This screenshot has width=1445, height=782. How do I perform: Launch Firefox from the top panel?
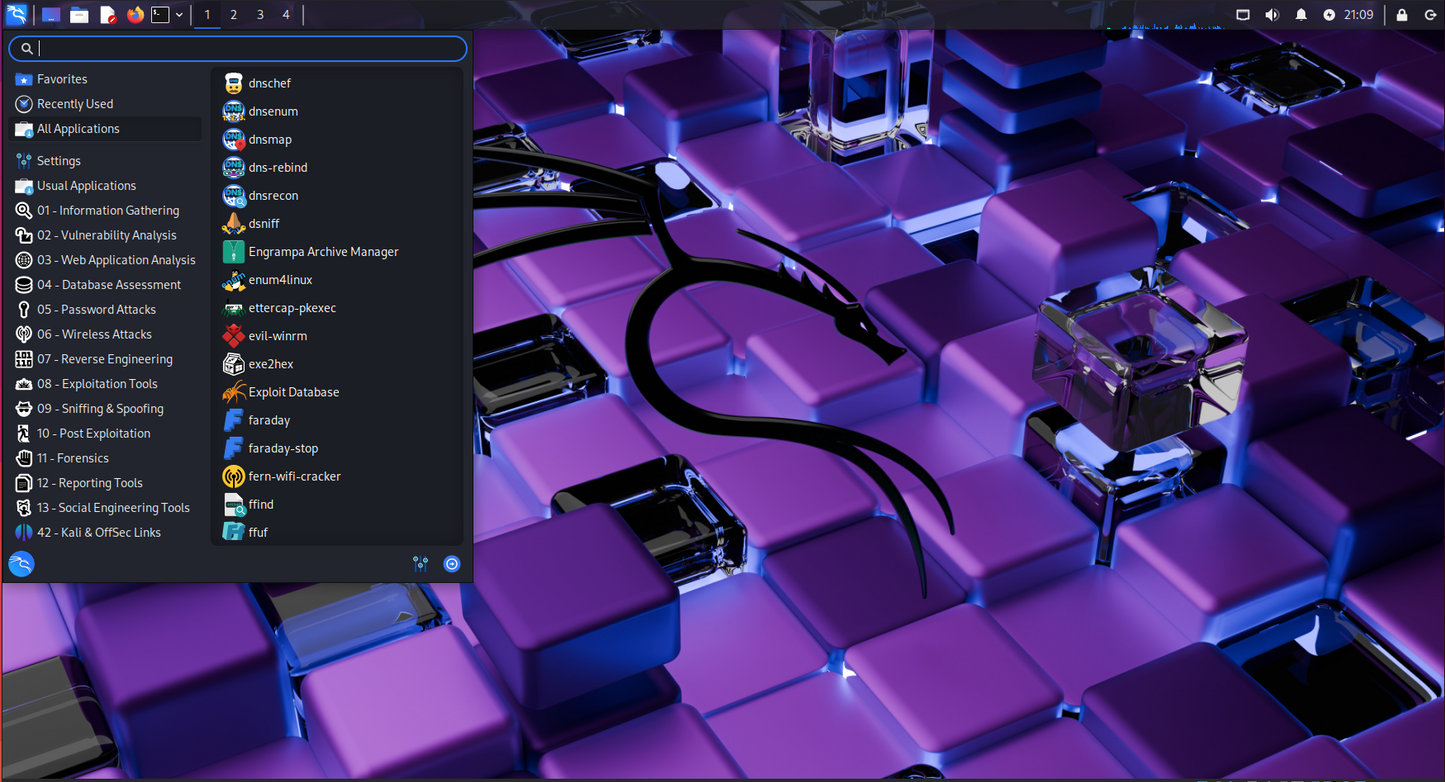[136, 15]
